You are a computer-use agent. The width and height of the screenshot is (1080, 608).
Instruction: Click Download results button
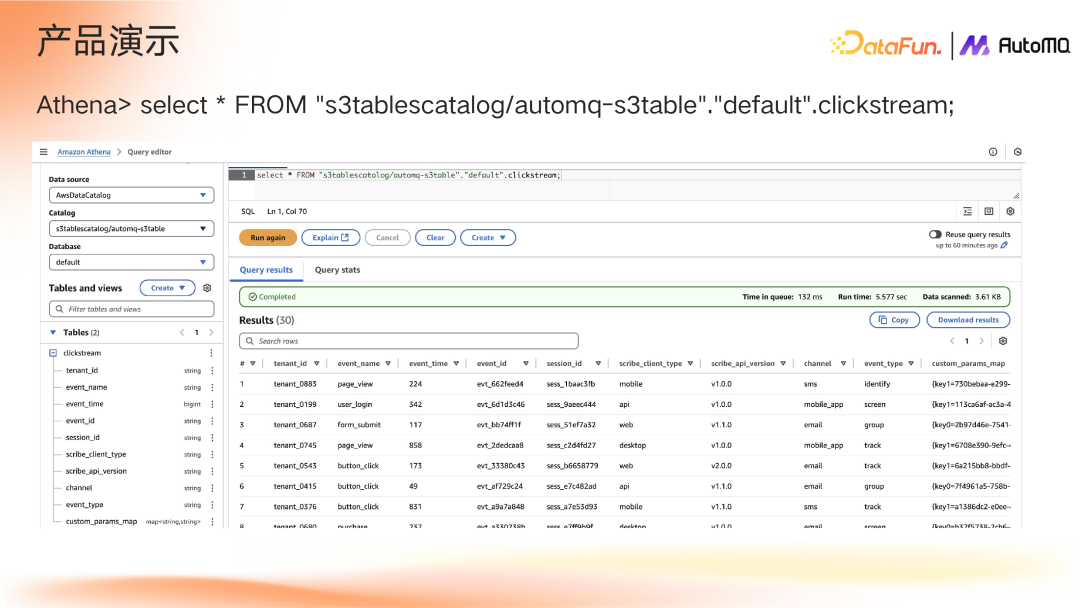tap(968, 319)
